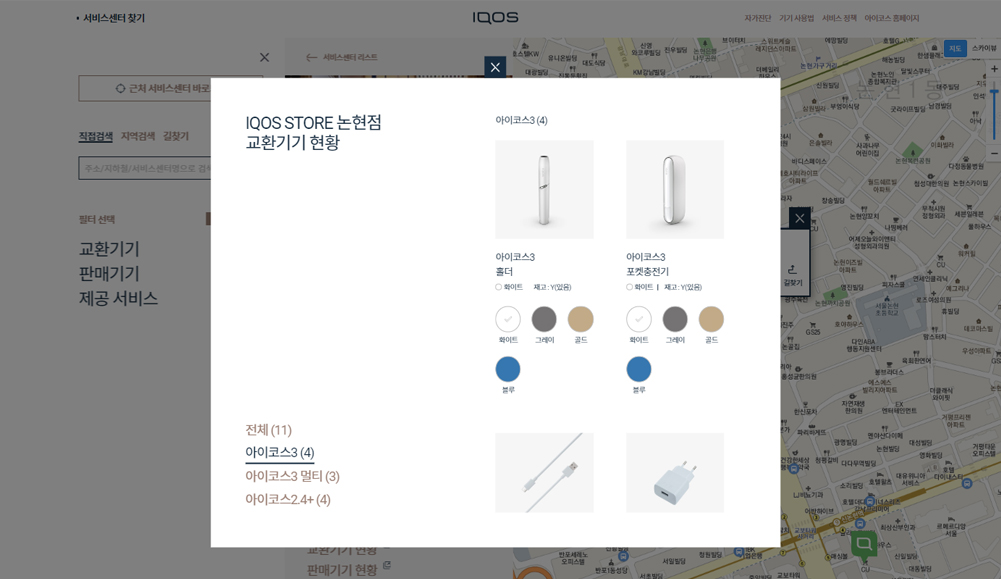This screenshot has height=579, width=1001.
Task: Switch to 아이코스3 멀티 (3) category
Action: (292, 476)
